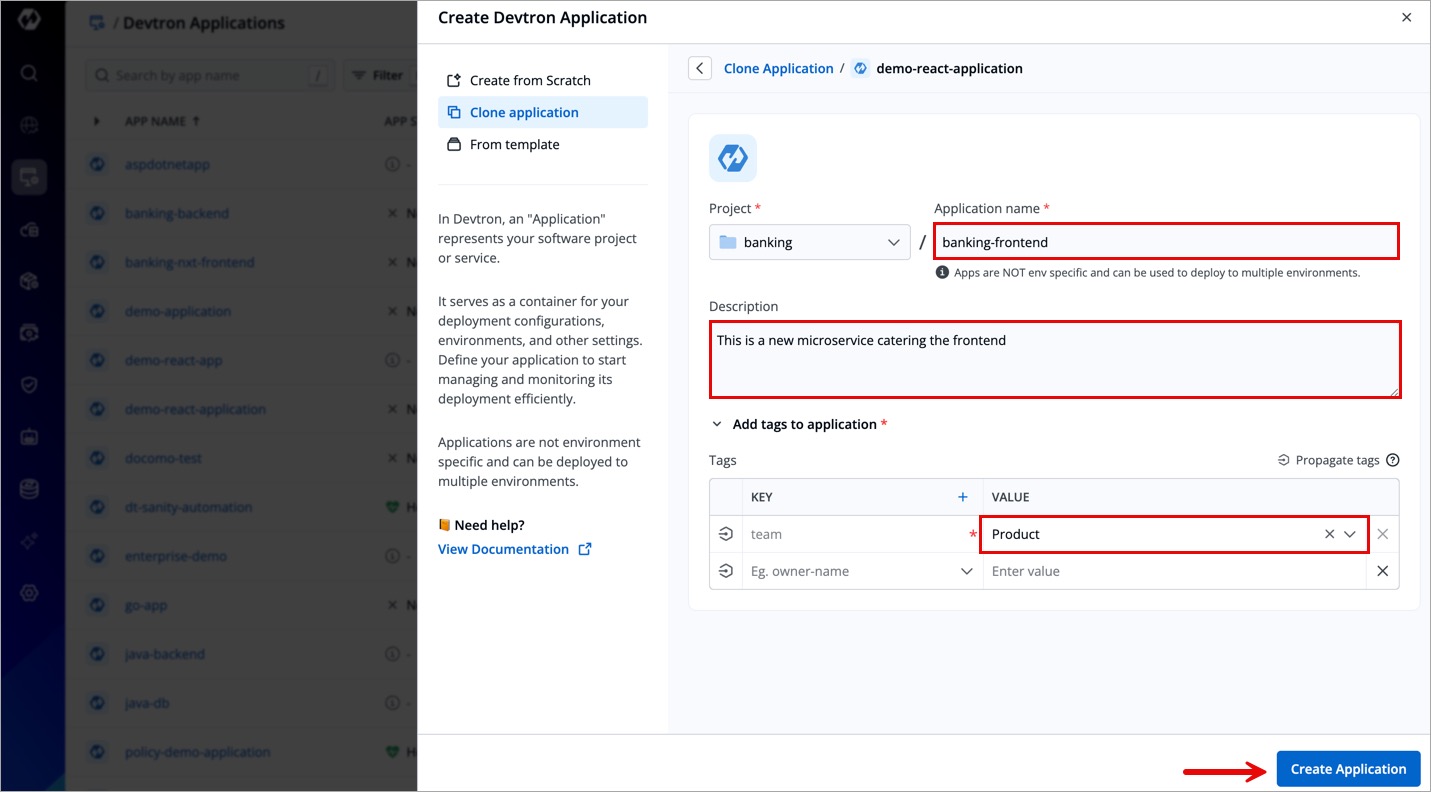
Task: Toggle propagate on the empty tag row
Action: point(726,571)
